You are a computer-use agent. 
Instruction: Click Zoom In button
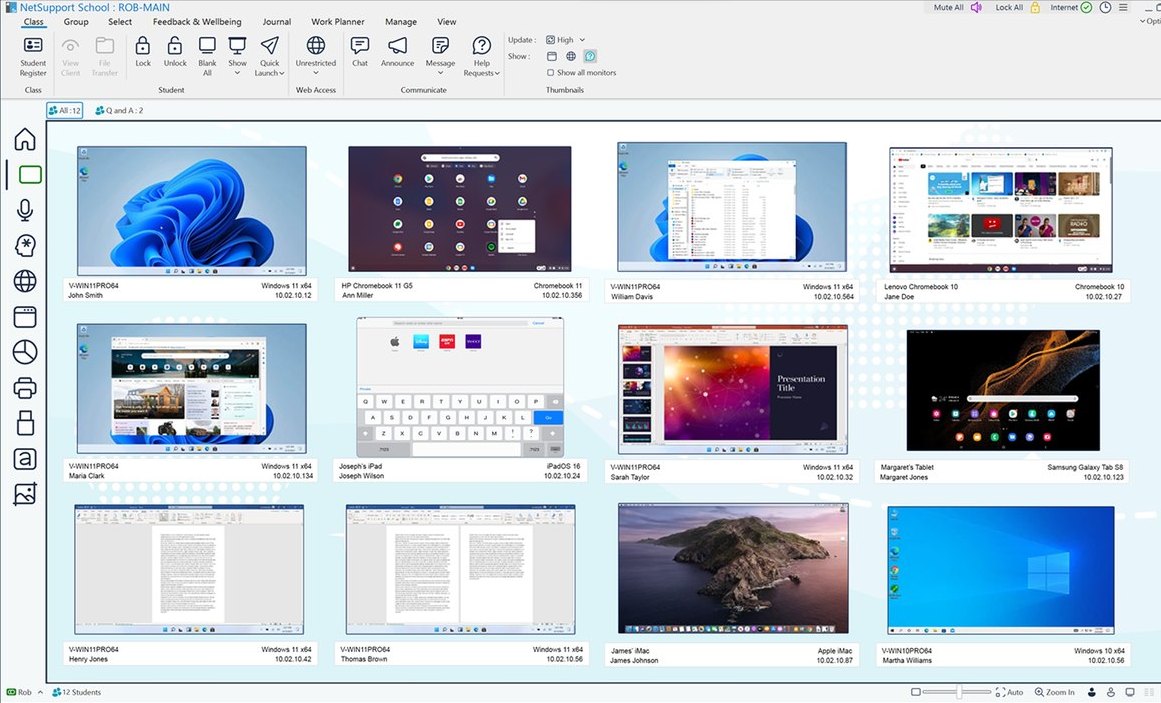(x=1054, y=692)
